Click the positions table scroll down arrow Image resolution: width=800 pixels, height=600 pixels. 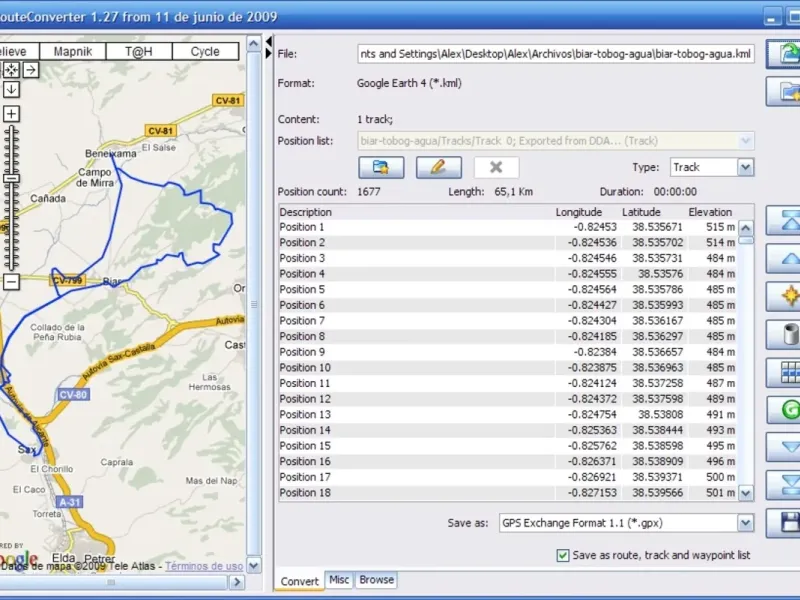746,493
